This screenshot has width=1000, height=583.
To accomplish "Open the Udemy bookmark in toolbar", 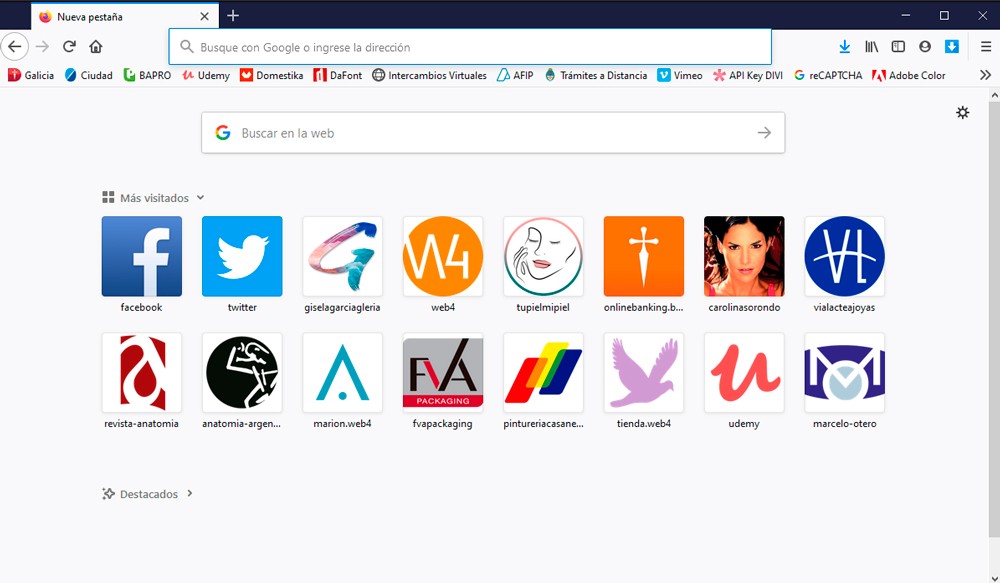I will coord(205,75).
